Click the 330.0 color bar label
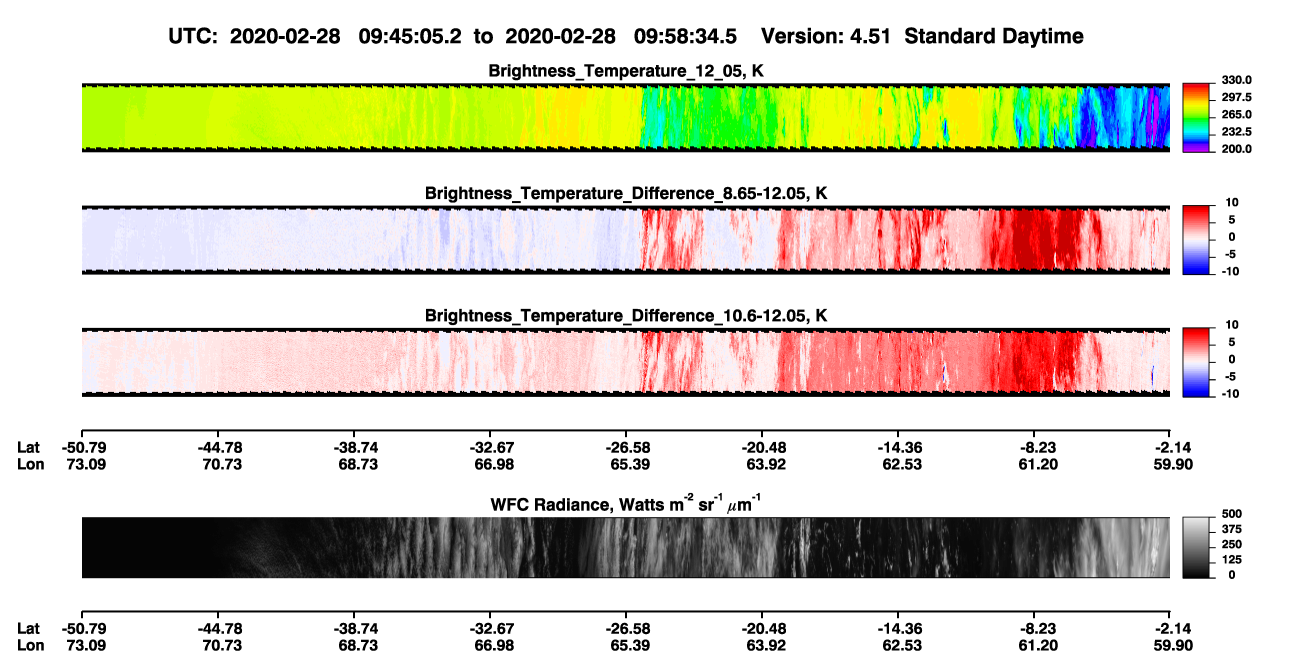 (1236, 80)
